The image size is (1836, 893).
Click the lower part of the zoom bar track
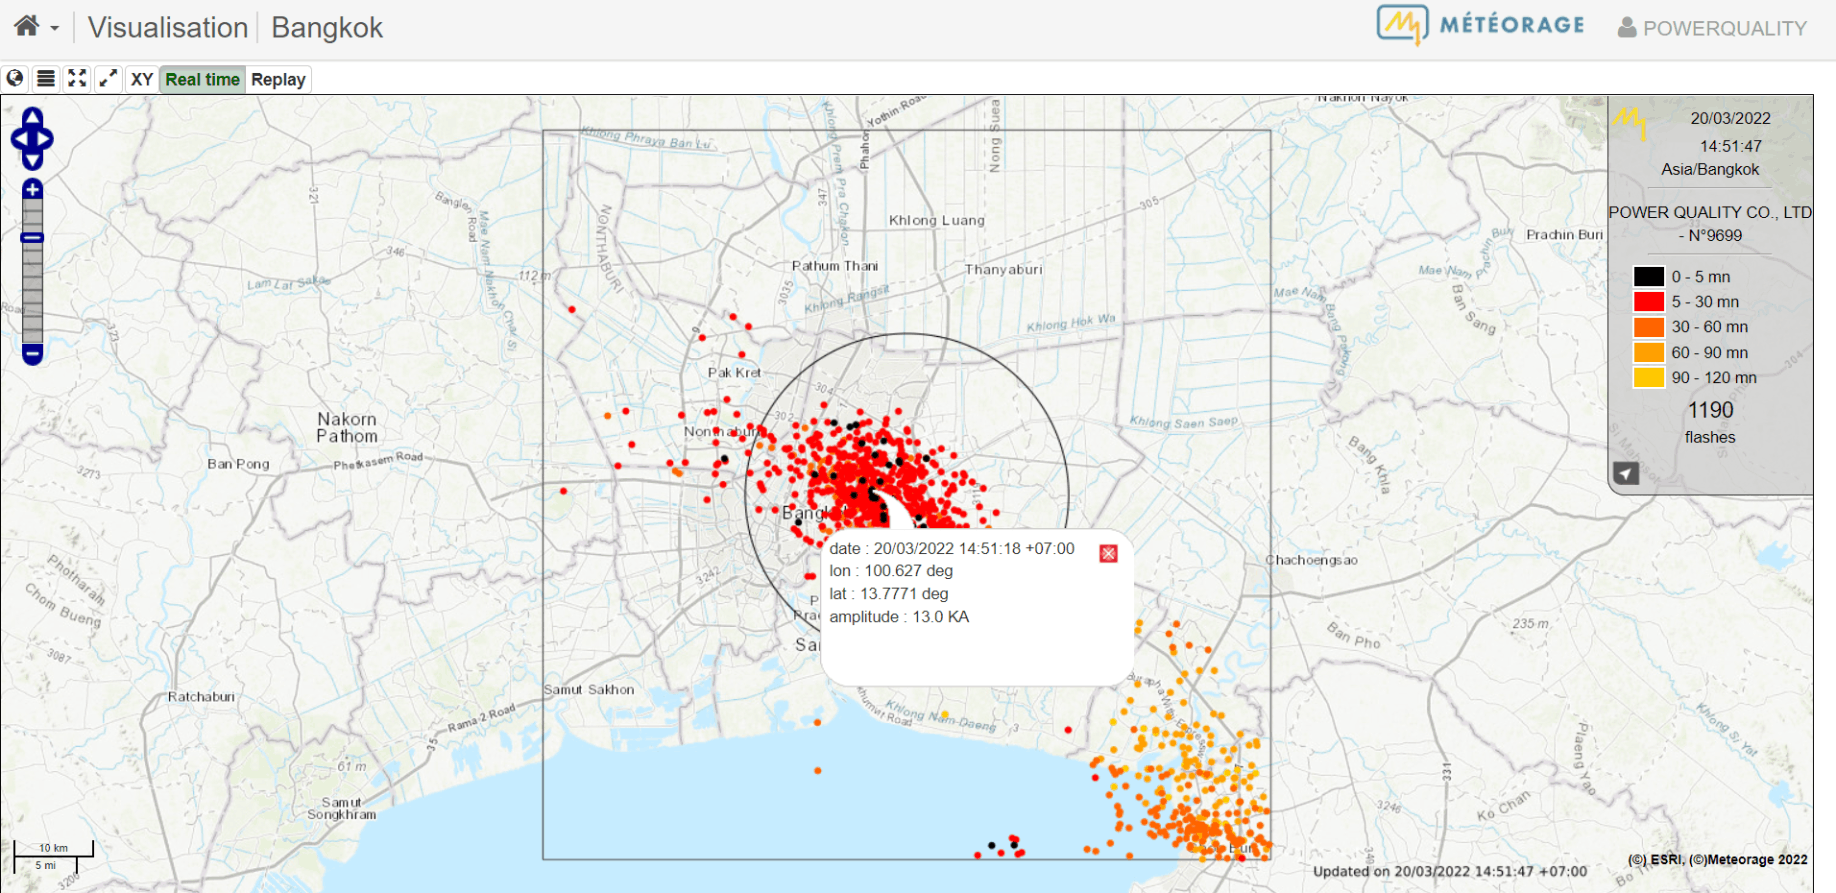tap(32, 310)
